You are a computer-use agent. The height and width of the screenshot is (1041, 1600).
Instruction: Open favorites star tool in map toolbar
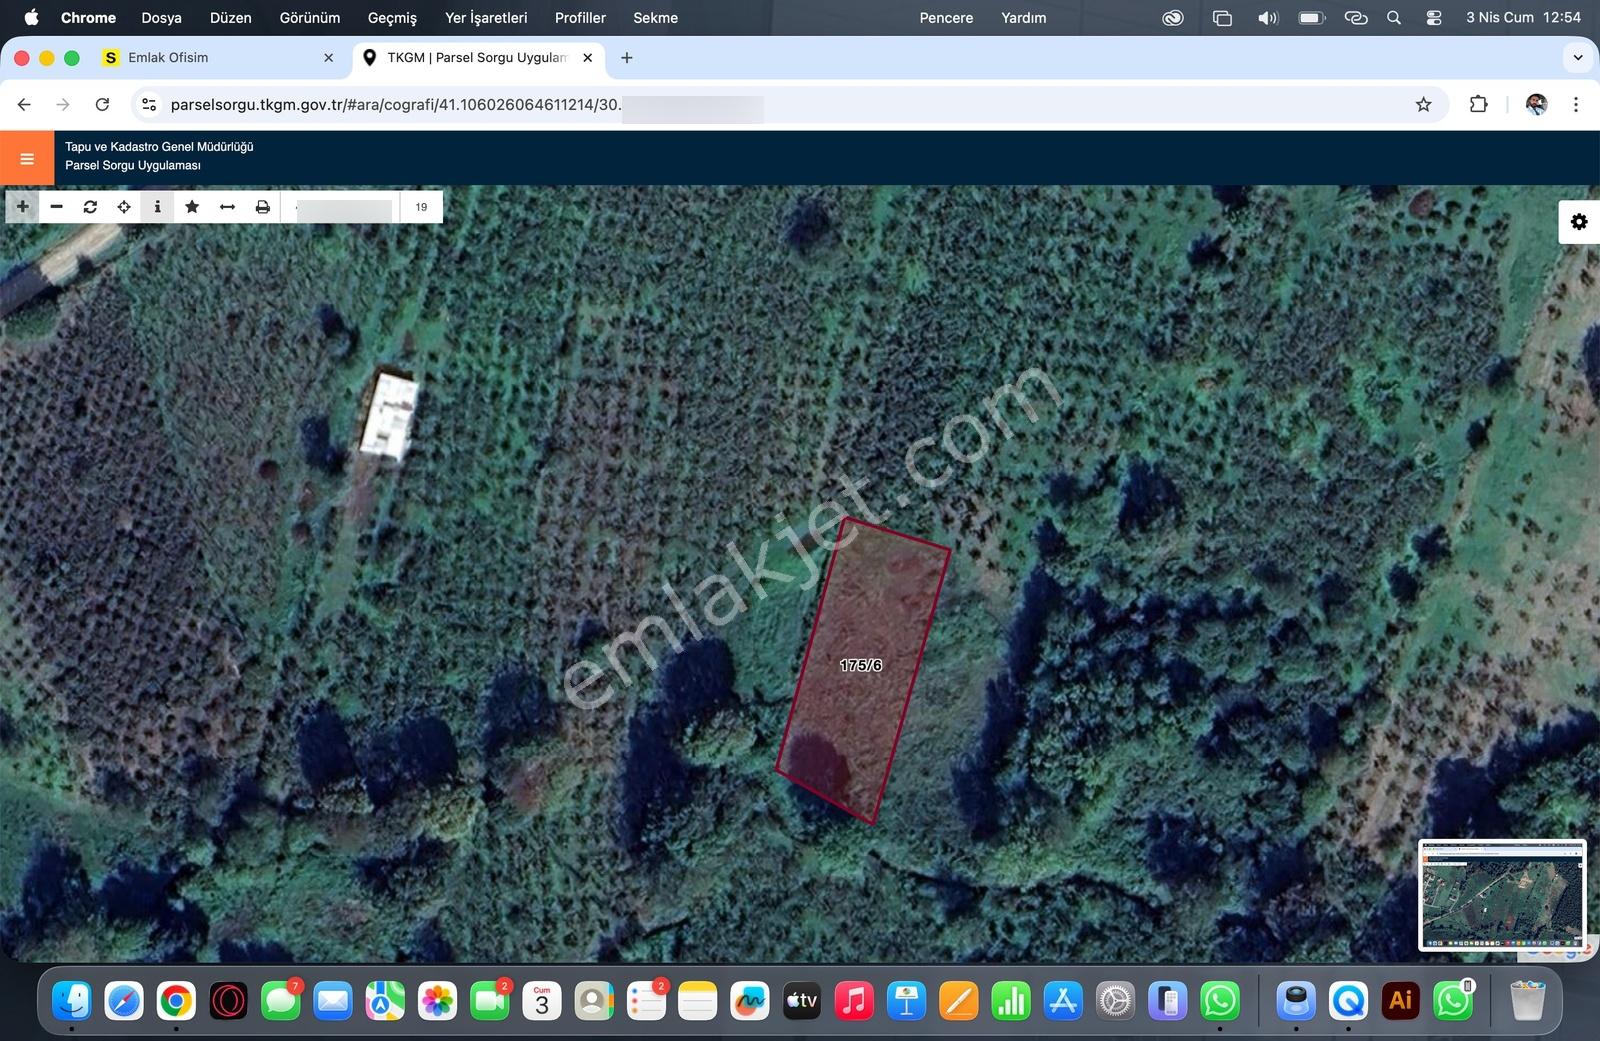coord(192,207)
